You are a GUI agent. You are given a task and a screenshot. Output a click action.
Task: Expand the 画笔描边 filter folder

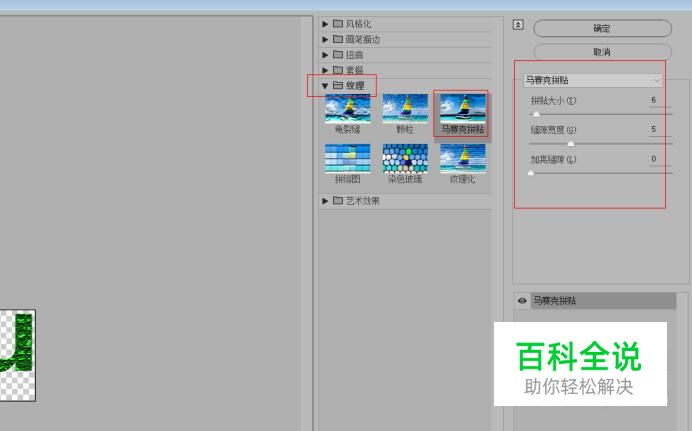point(325,39)
